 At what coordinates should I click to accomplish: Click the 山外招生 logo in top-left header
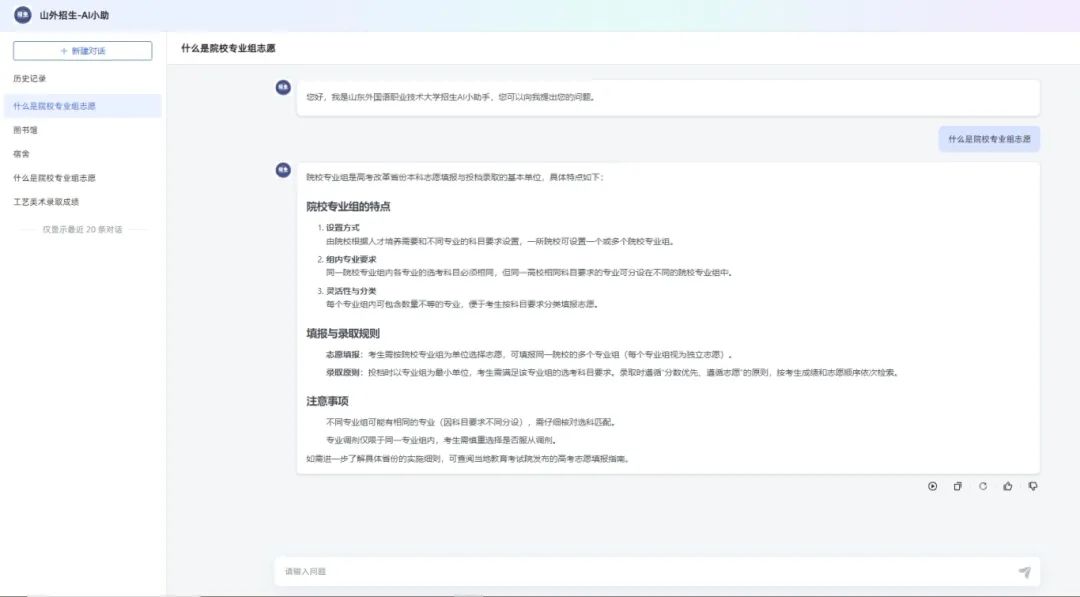(x=22, y=16)
